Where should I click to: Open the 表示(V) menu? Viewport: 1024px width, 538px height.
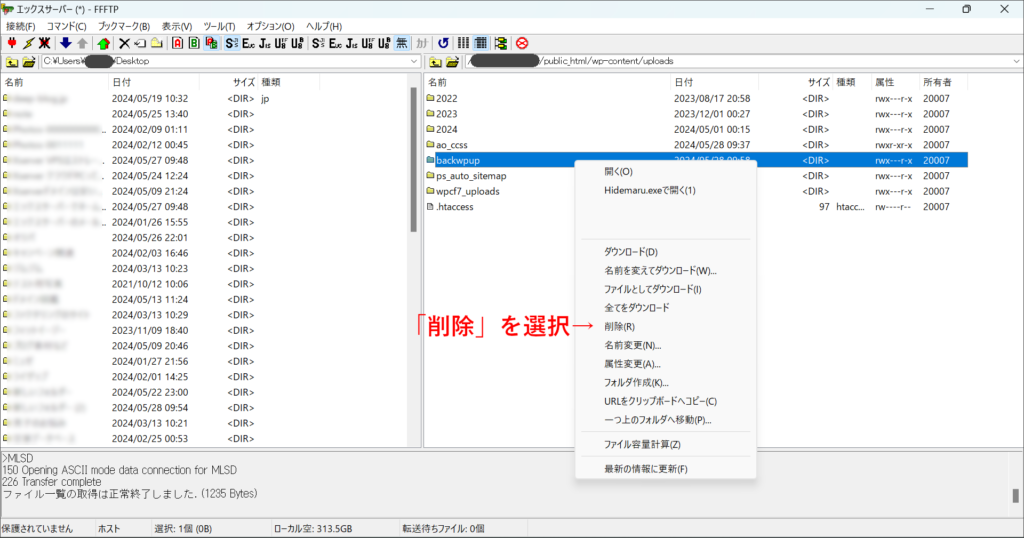(x=176, y=26)
